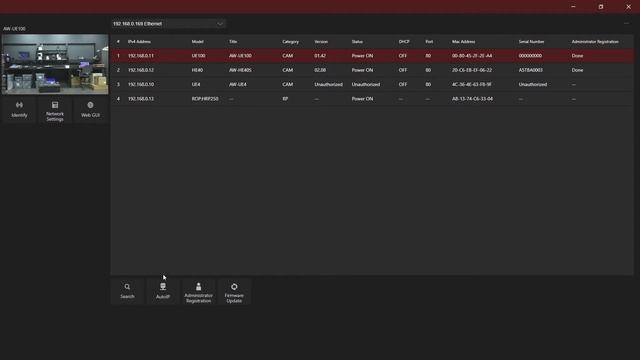Sort by the IPv4 Address column header

click(x=139, y=42)
